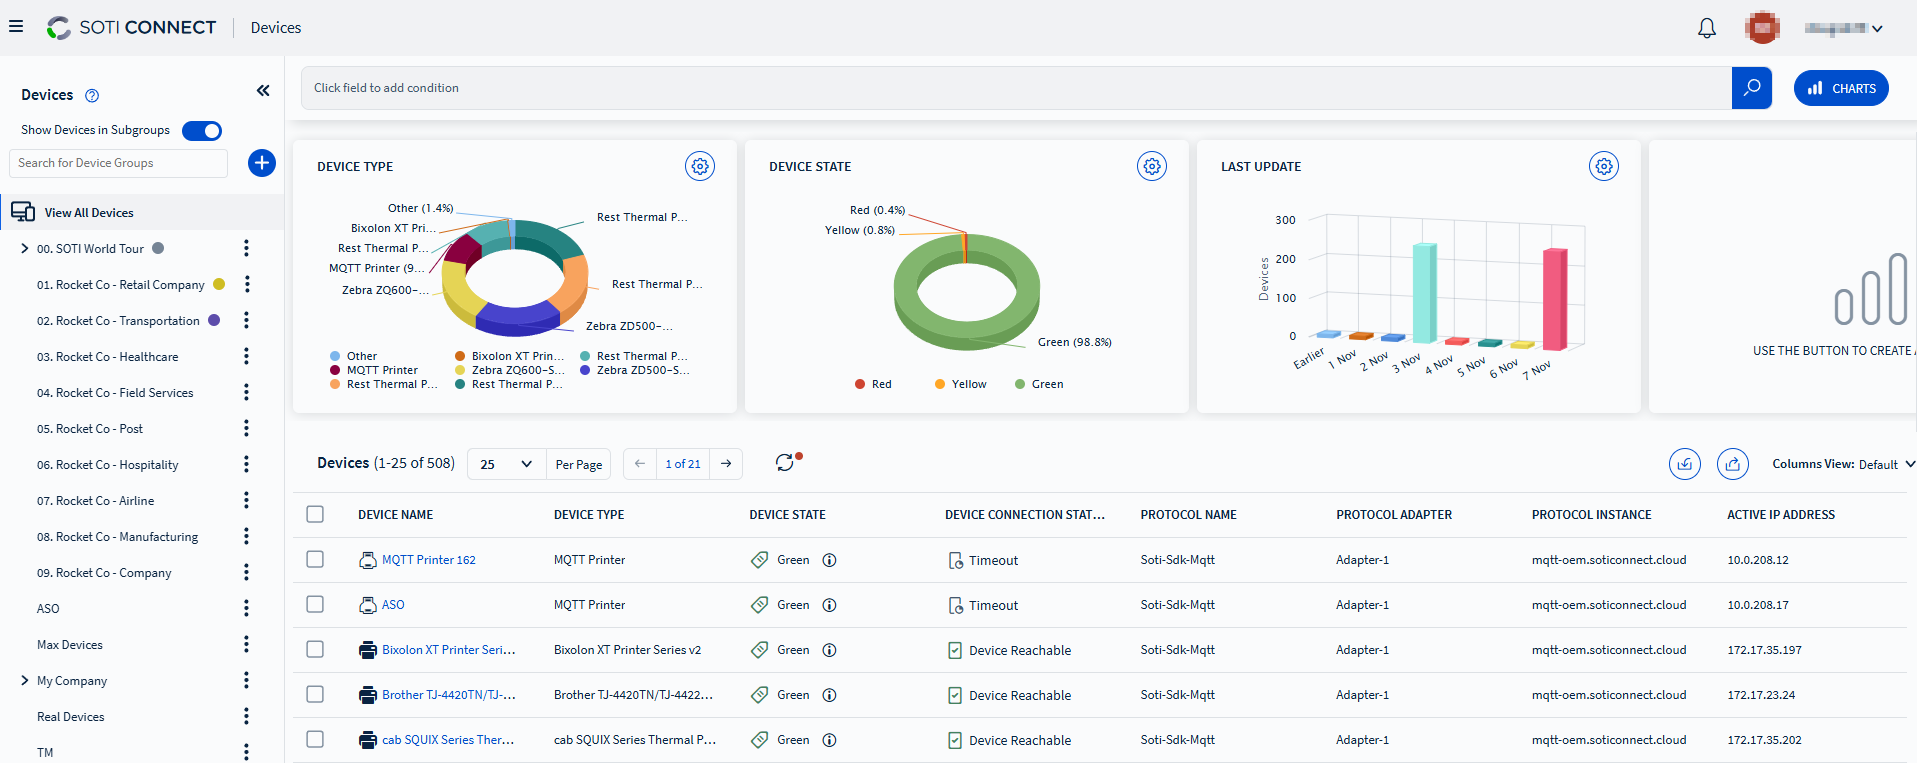Click MQTT Printer legend swatch
This screenshot has height=763, width=1917.
point(335,370)
